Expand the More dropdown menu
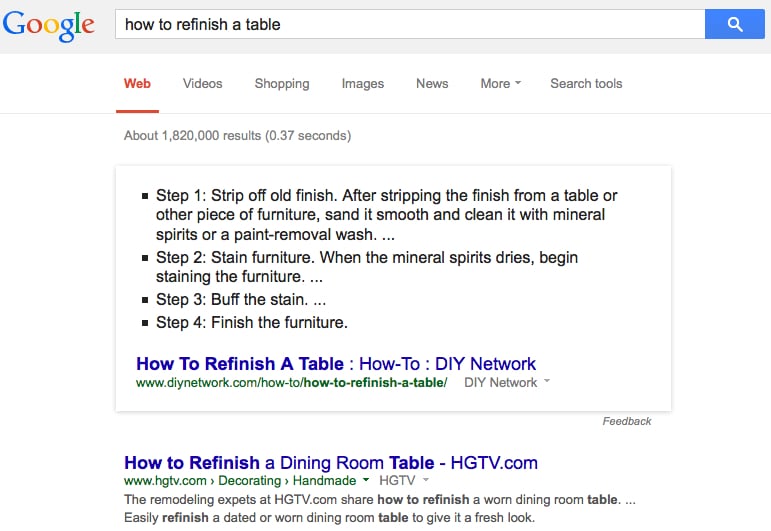The image size is (771, 531). tap(500, 84)
